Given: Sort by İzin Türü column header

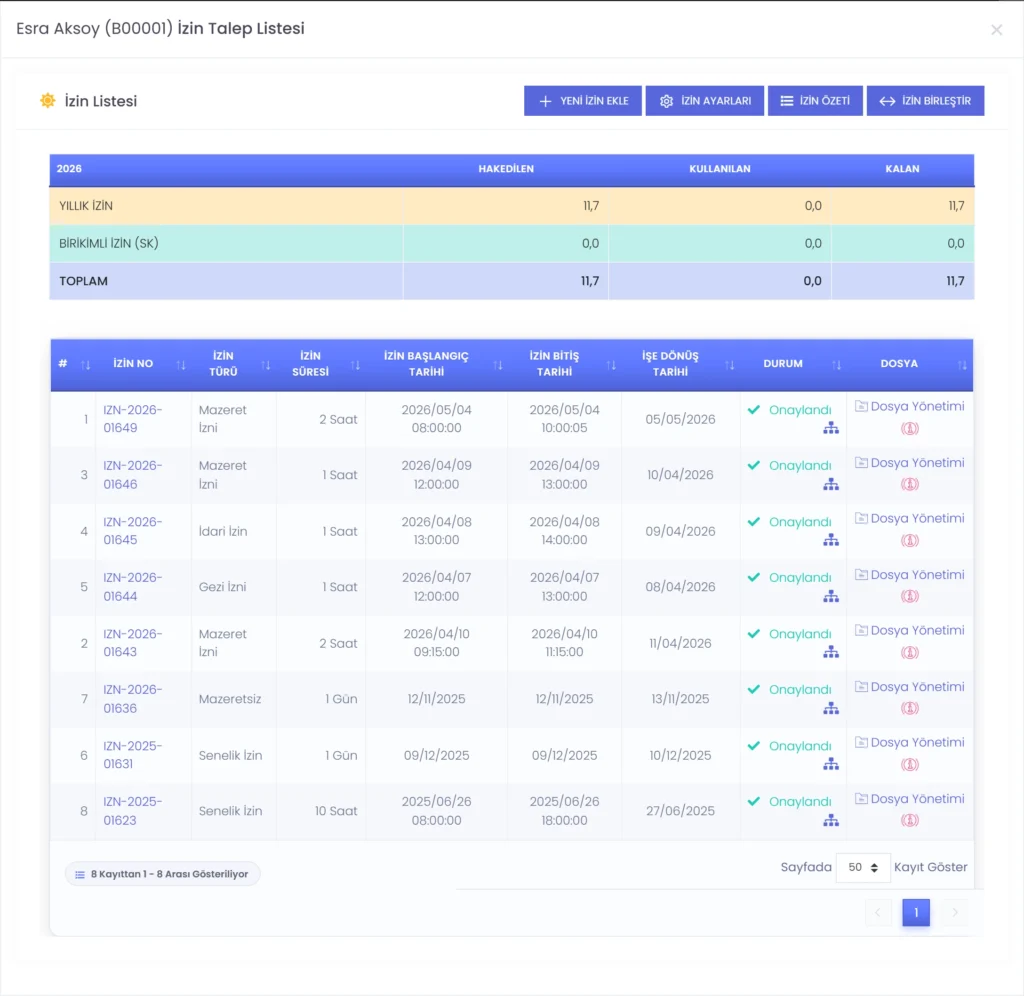Looking at the screenshot, I should 234,364.
